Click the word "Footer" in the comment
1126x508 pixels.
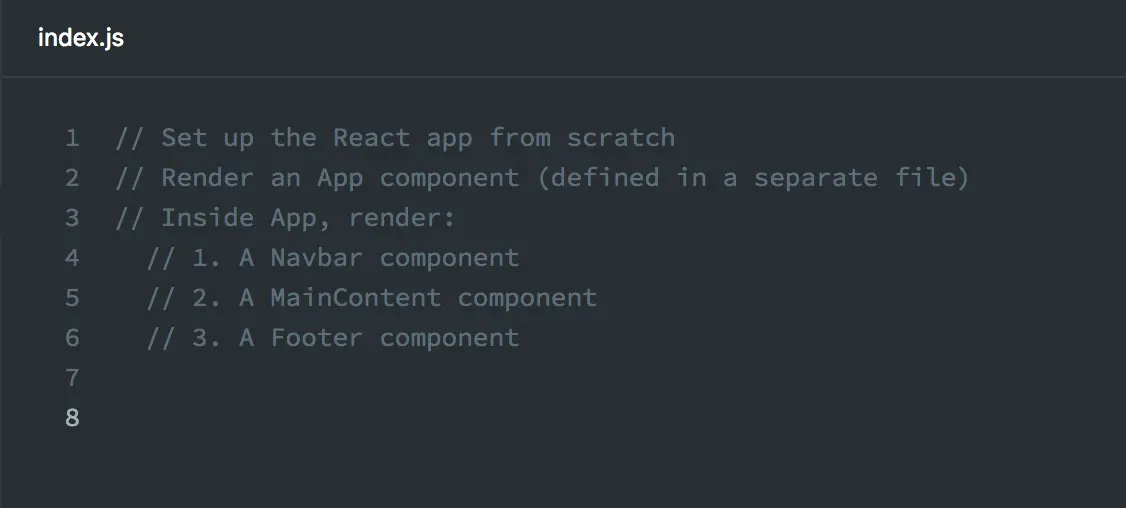(x=317, y=338)
